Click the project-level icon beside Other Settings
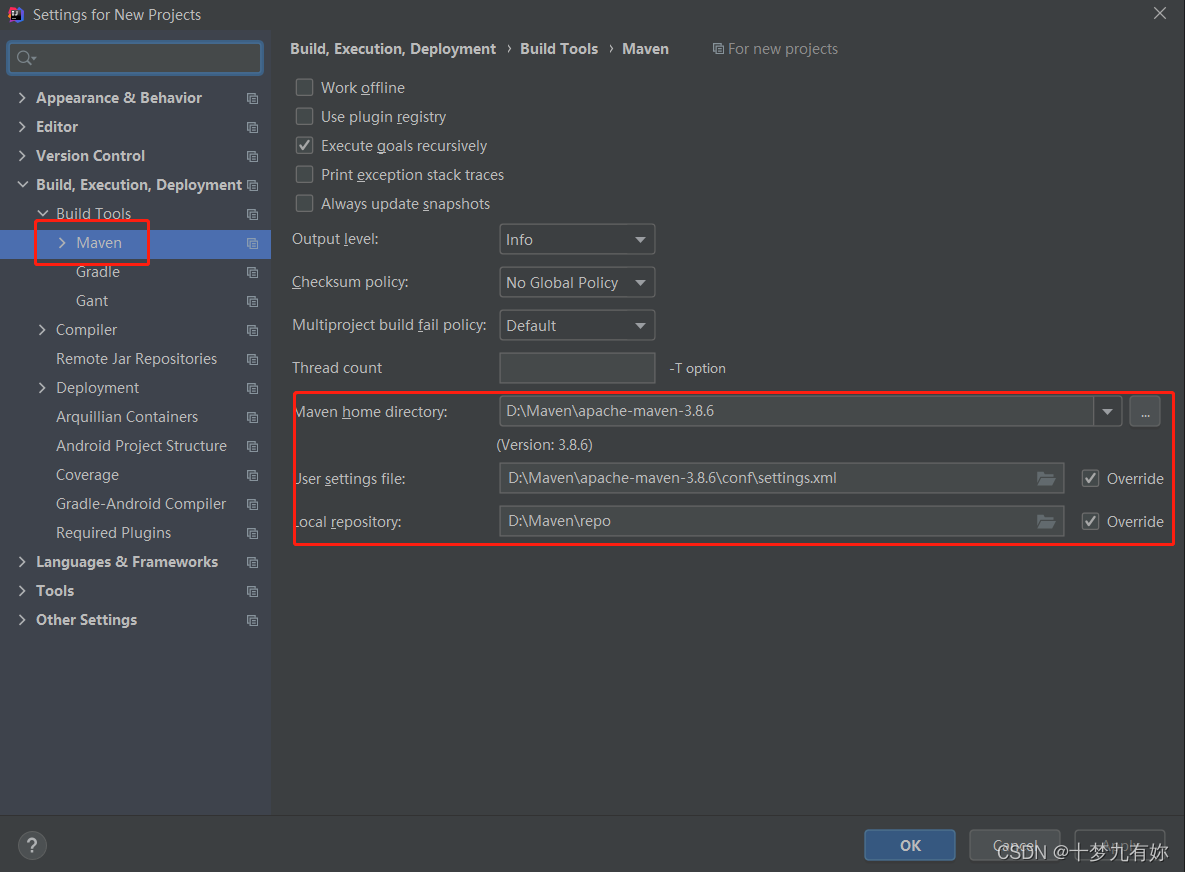 (252, 620)
